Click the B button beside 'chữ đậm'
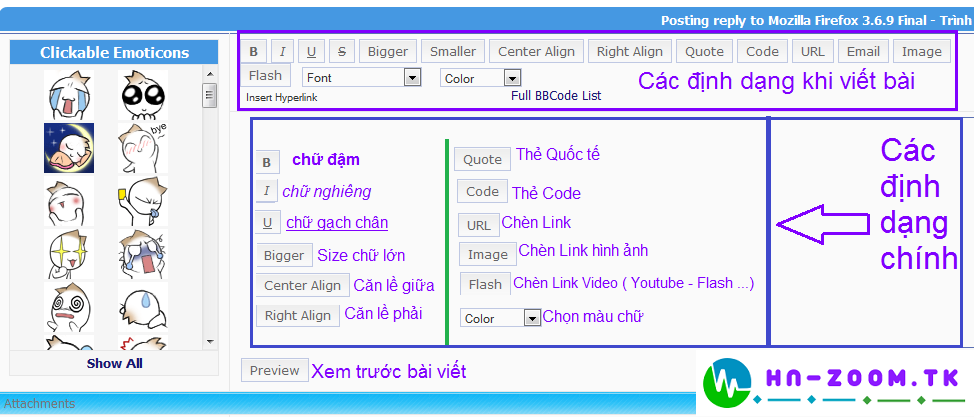The width and height of the screenshot is (974, 417). (268, 162)
